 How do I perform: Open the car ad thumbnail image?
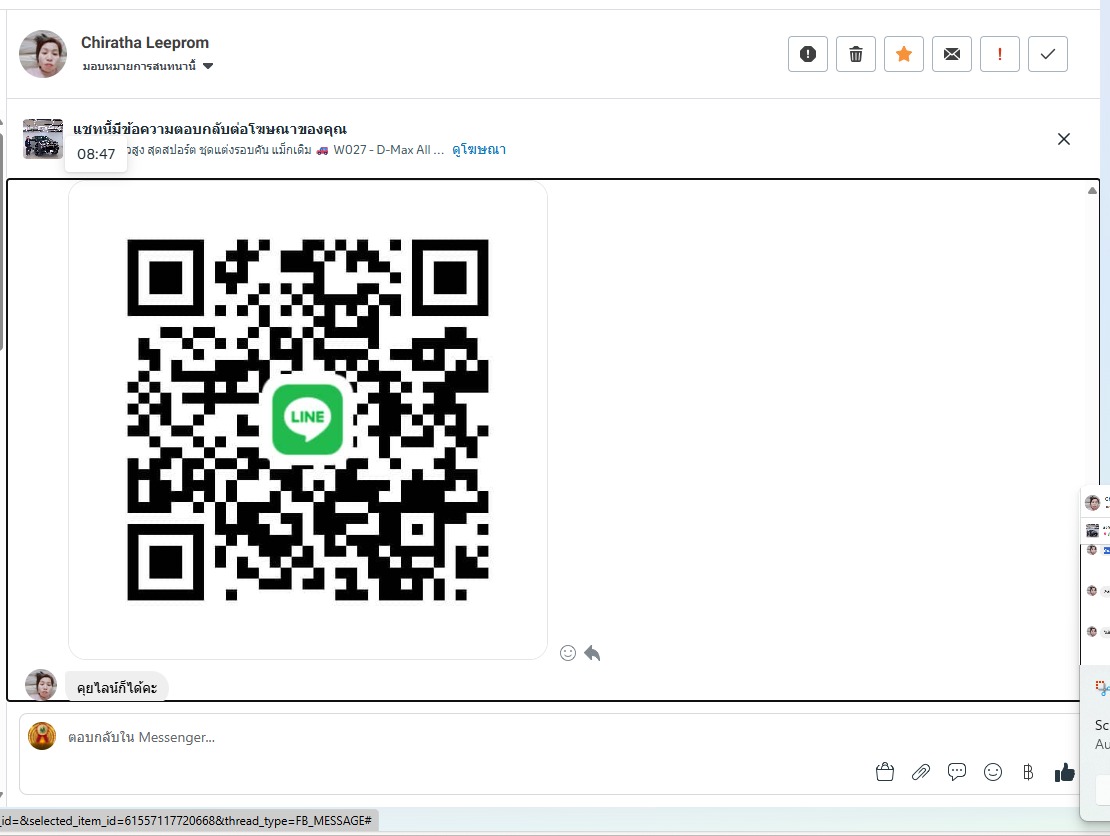[42, 138]
